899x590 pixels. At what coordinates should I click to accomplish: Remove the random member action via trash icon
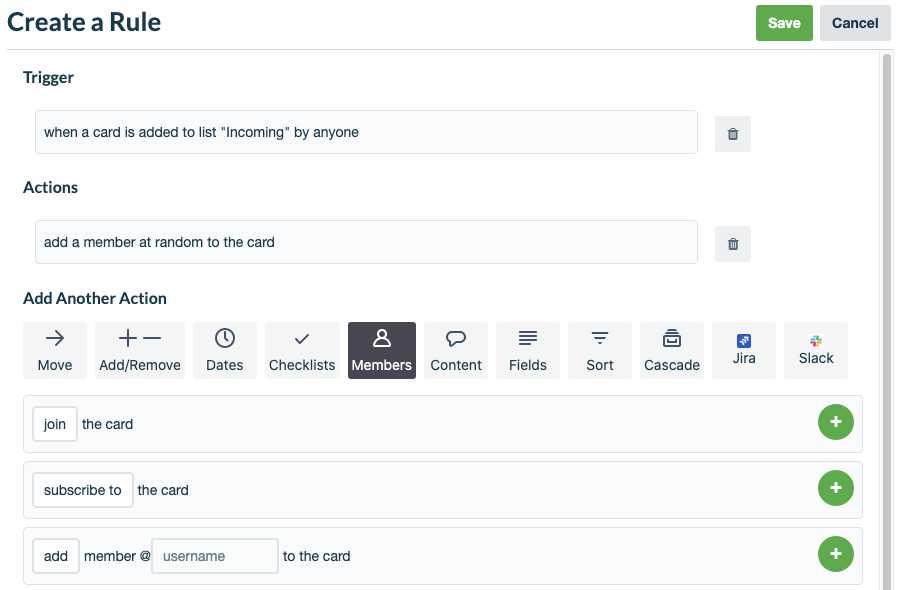click(x=732, y=243)
